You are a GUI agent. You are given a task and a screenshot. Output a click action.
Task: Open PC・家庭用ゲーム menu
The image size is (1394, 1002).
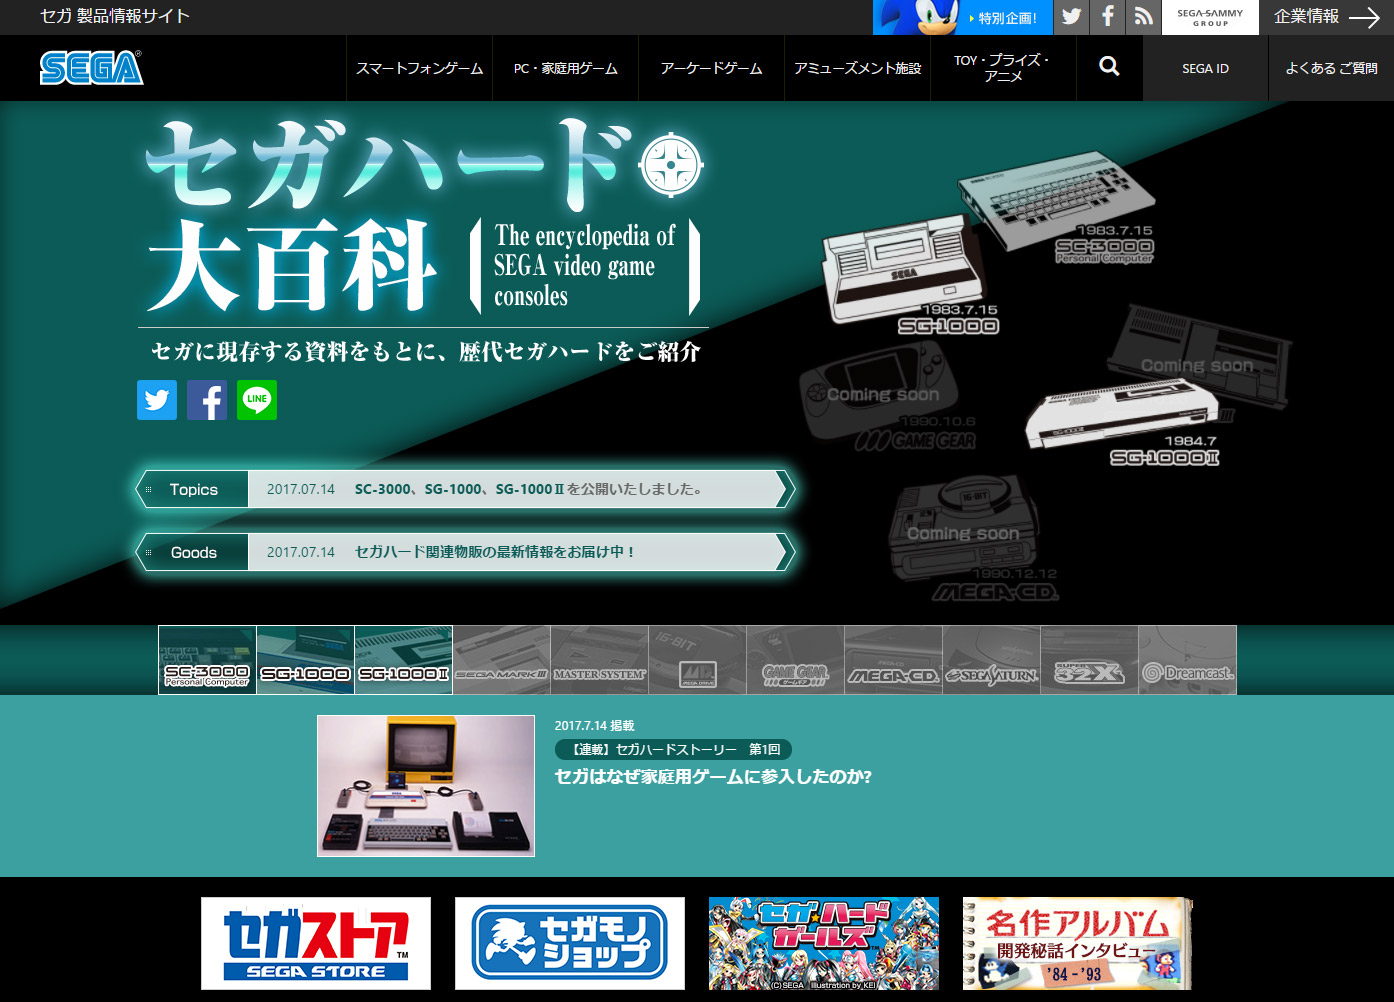pos(565,68)
